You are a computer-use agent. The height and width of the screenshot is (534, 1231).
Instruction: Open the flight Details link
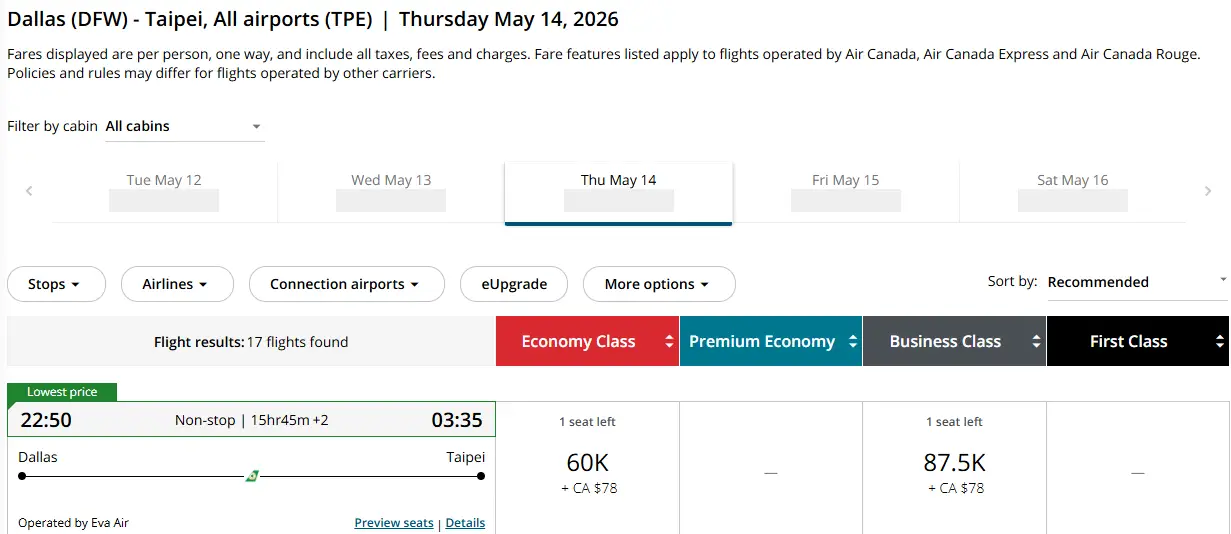(465, 523)
